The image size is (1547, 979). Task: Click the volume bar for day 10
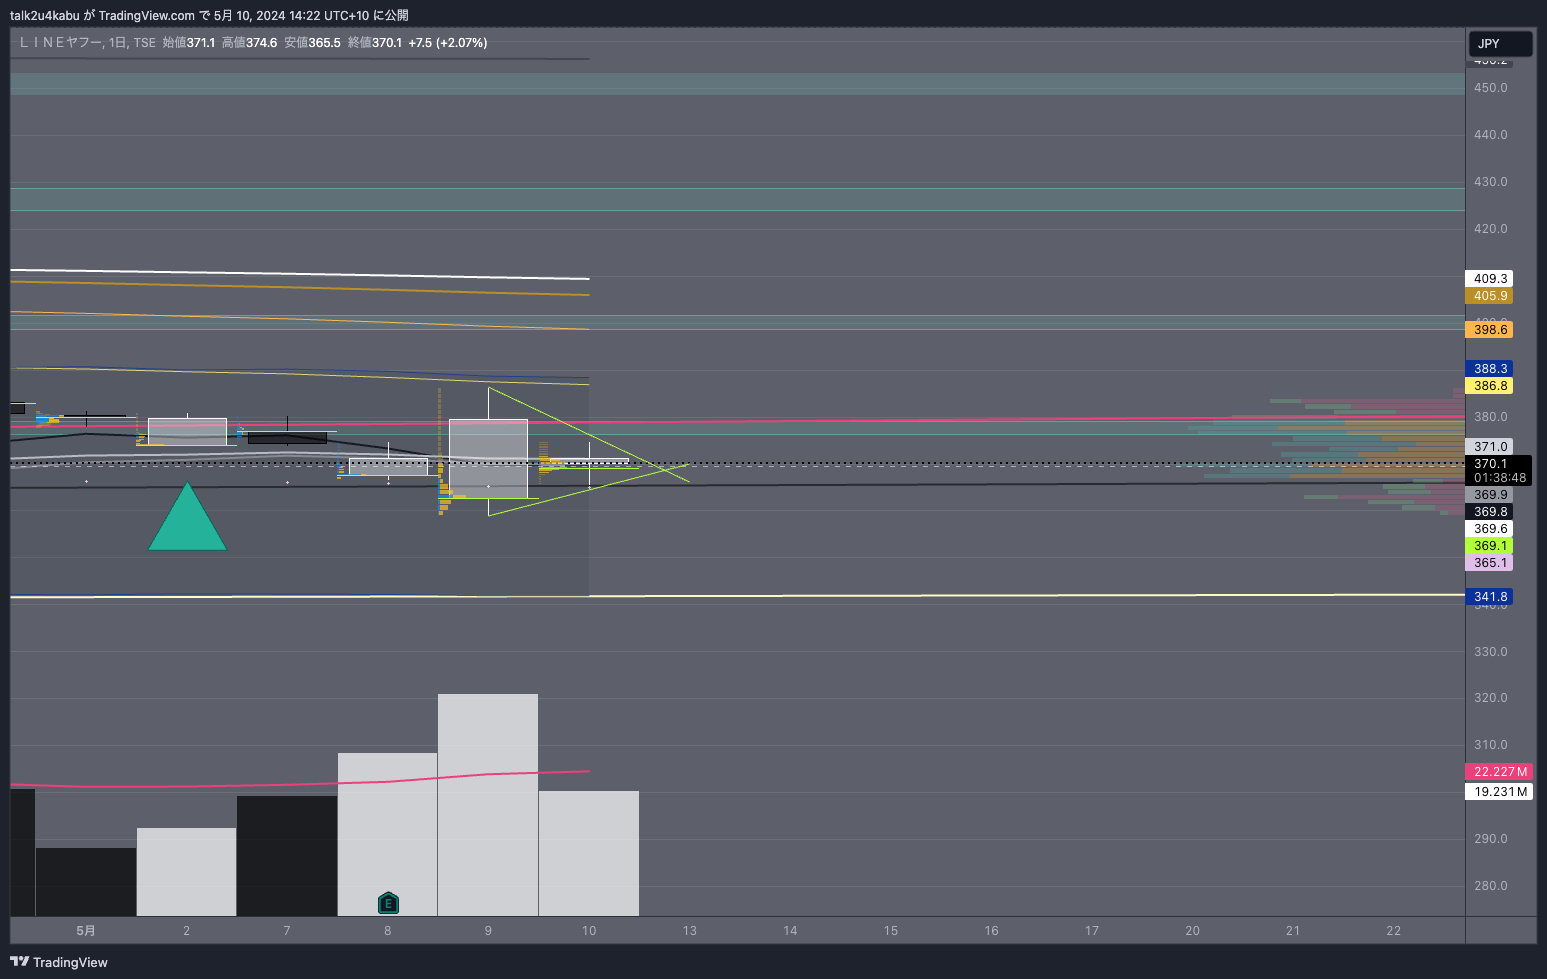click(x=589, y=854)
